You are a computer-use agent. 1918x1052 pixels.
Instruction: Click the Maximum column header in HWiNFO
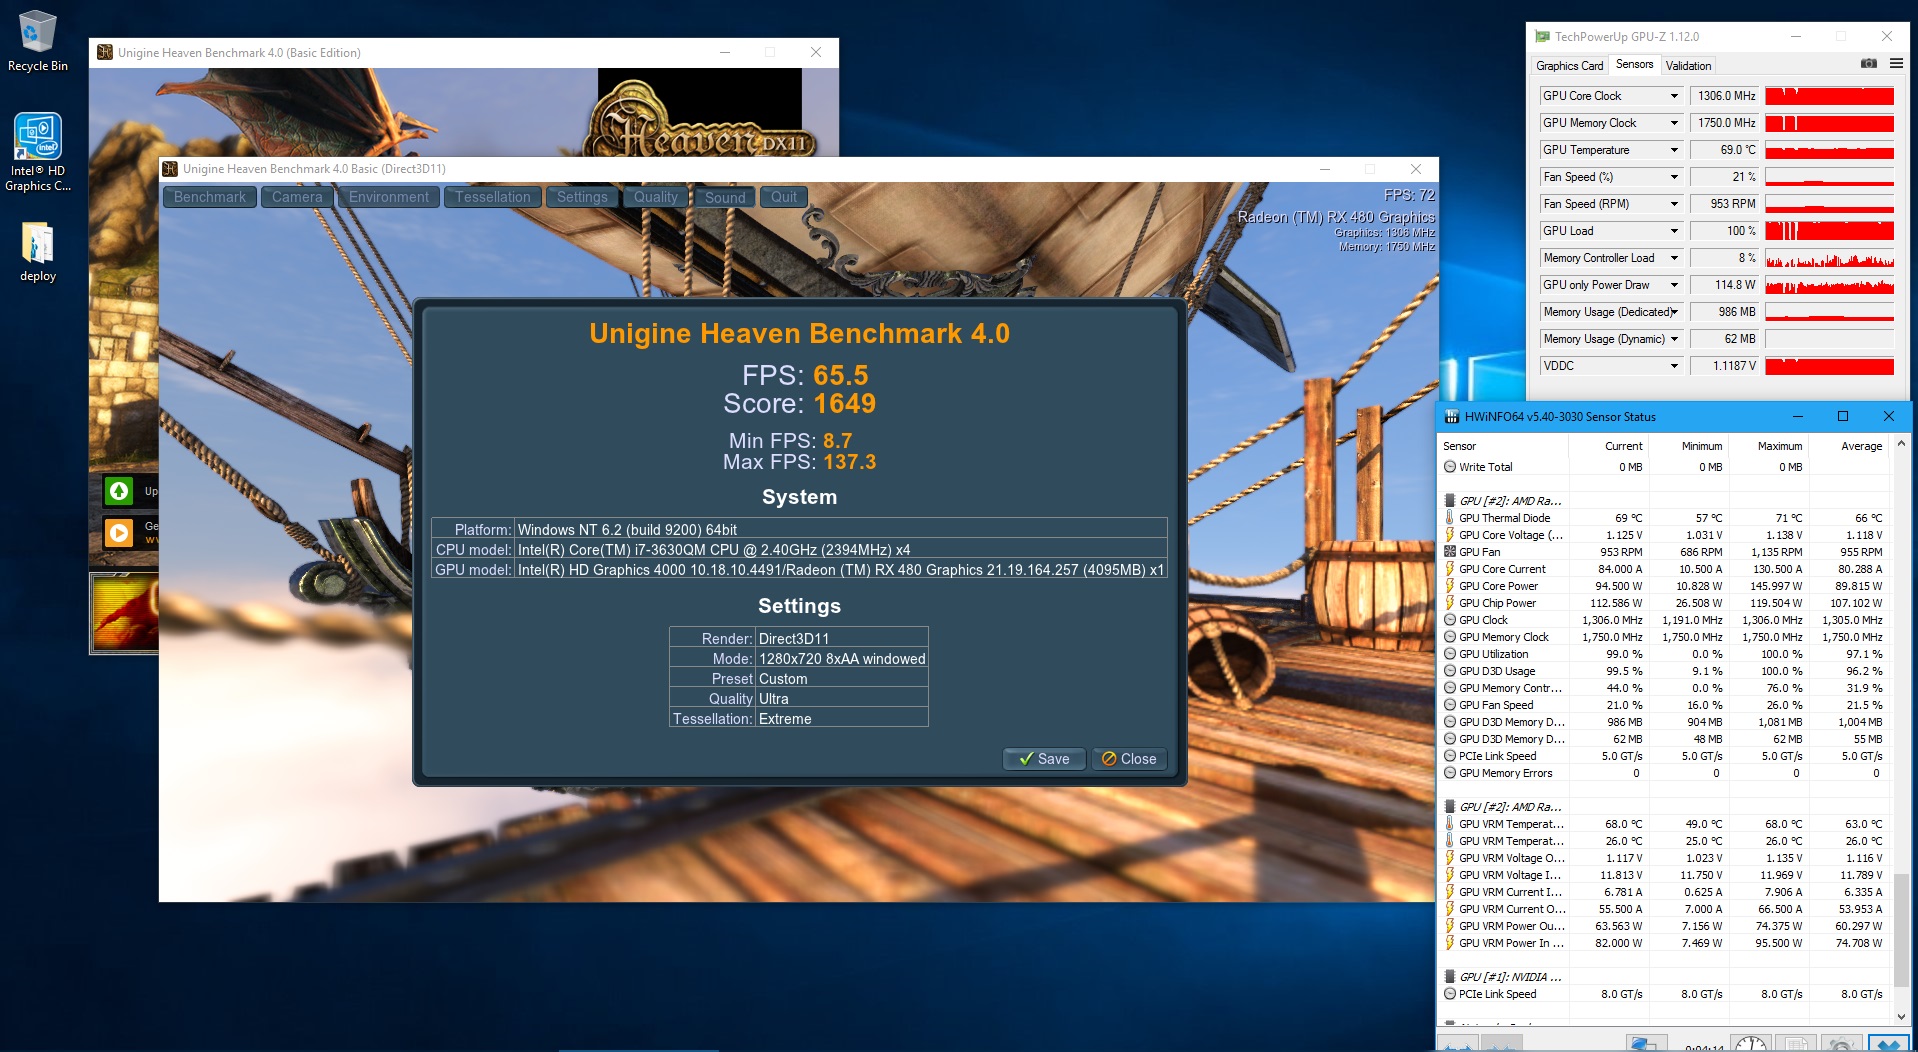point(1768,446)
